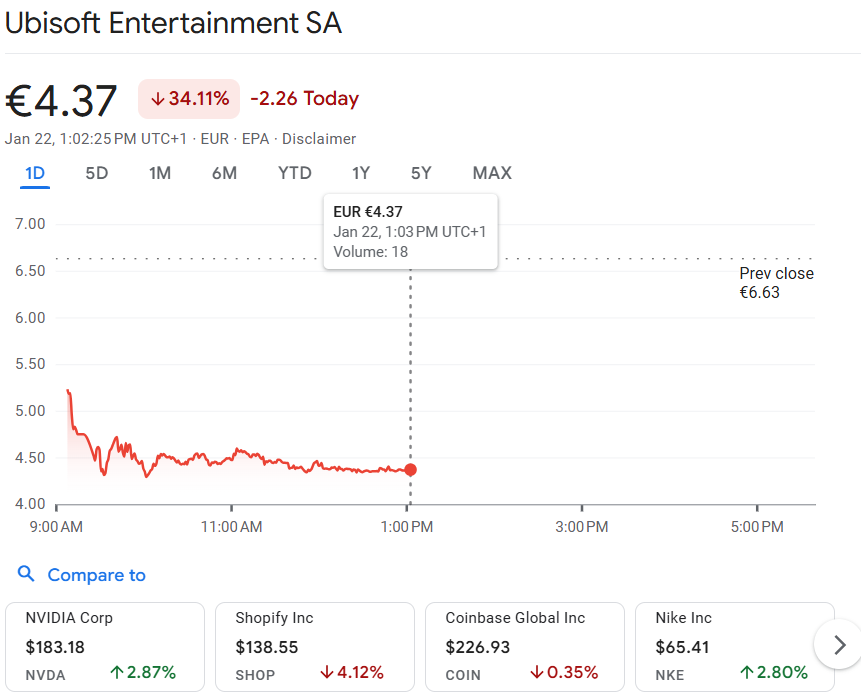The height and width of the screenshot is (697, 861).
Task: Click the Compare to link
Action: [96, 575]
